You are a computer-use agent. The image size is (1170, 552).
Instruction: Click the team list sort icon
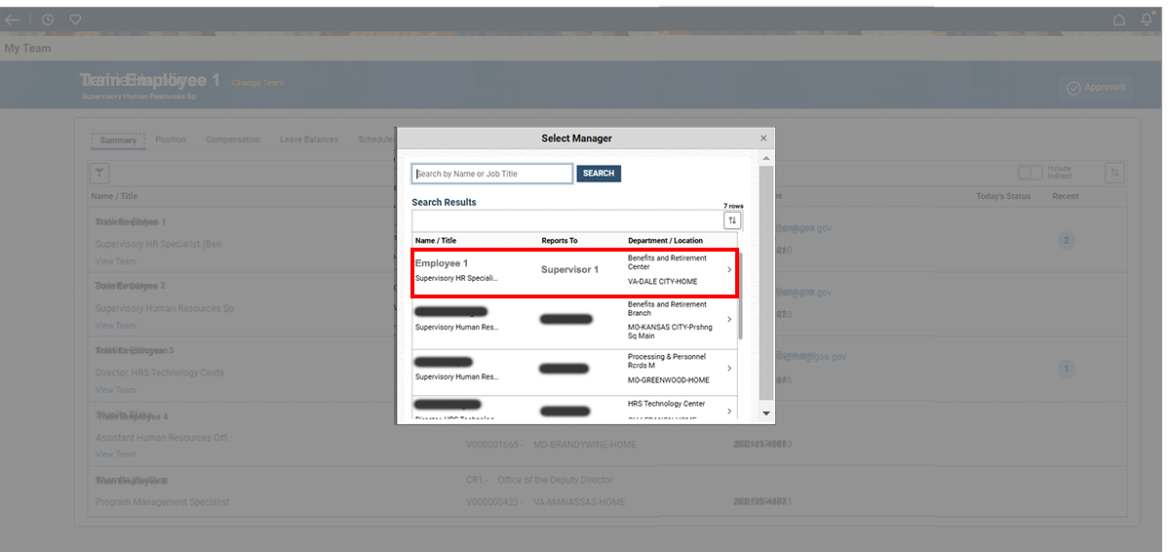[x=1115, y=172]
